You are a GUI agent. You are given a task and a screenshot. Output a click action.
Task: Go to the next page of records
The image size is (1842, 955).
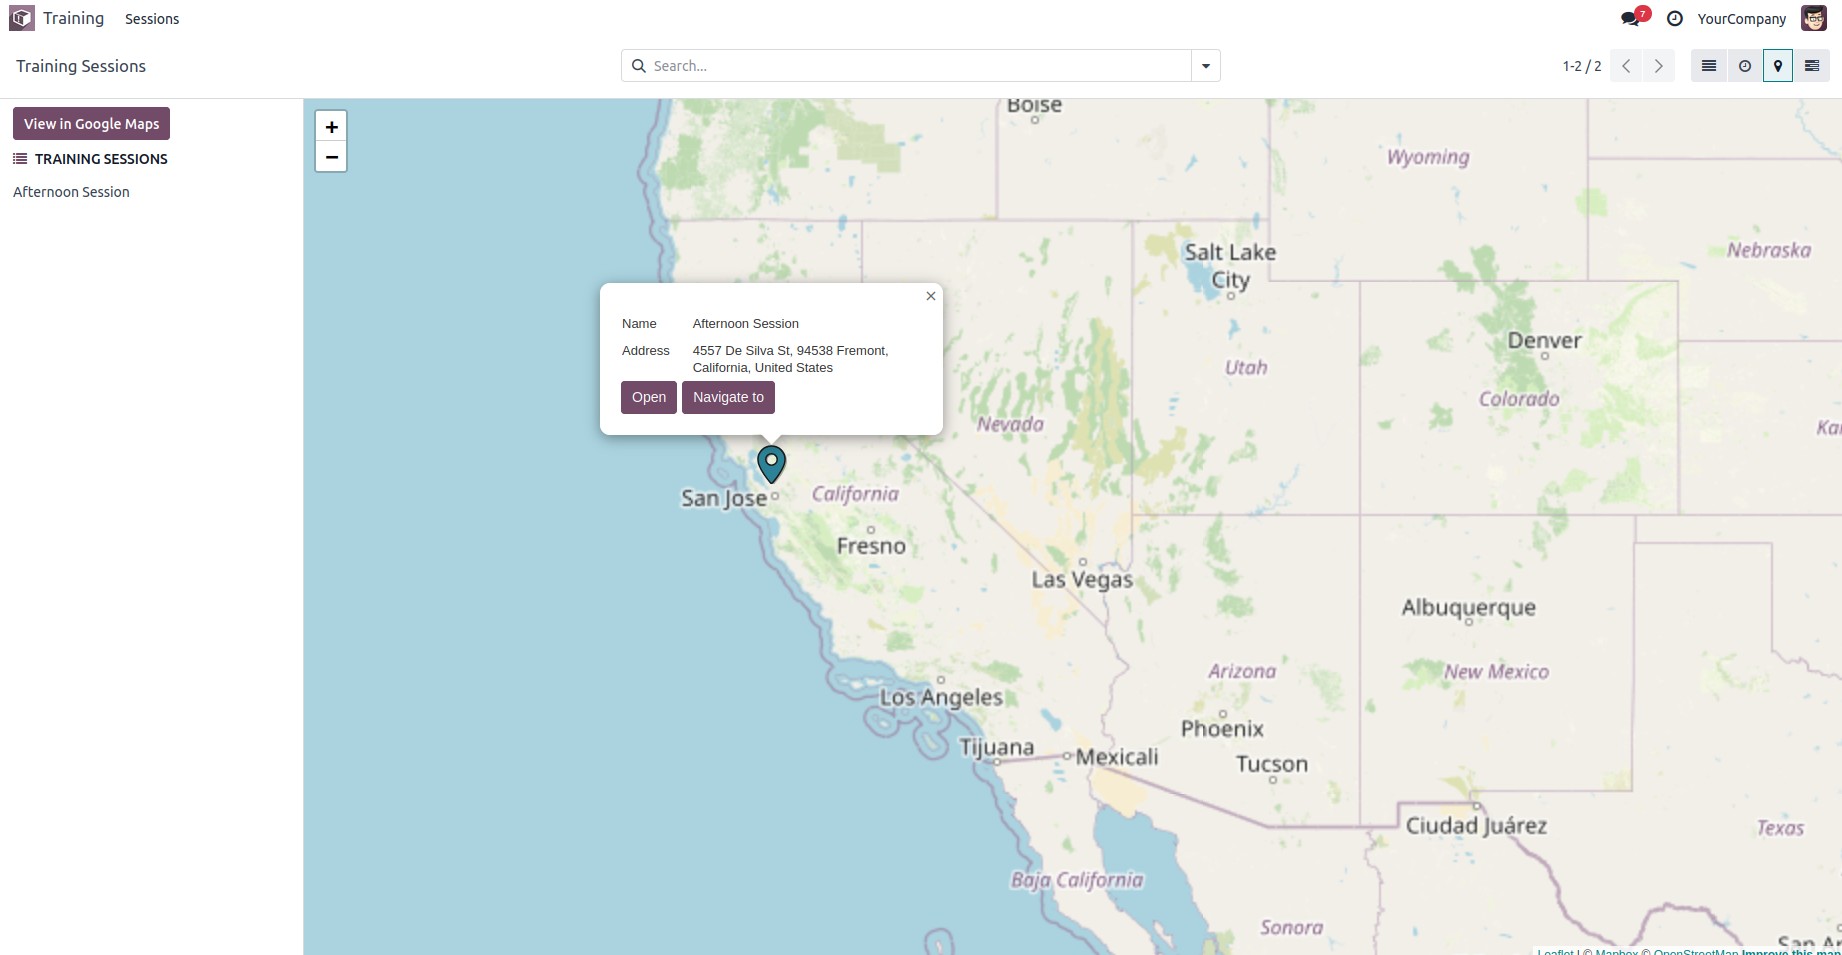pyautogui.click(x=1659, y=66)
